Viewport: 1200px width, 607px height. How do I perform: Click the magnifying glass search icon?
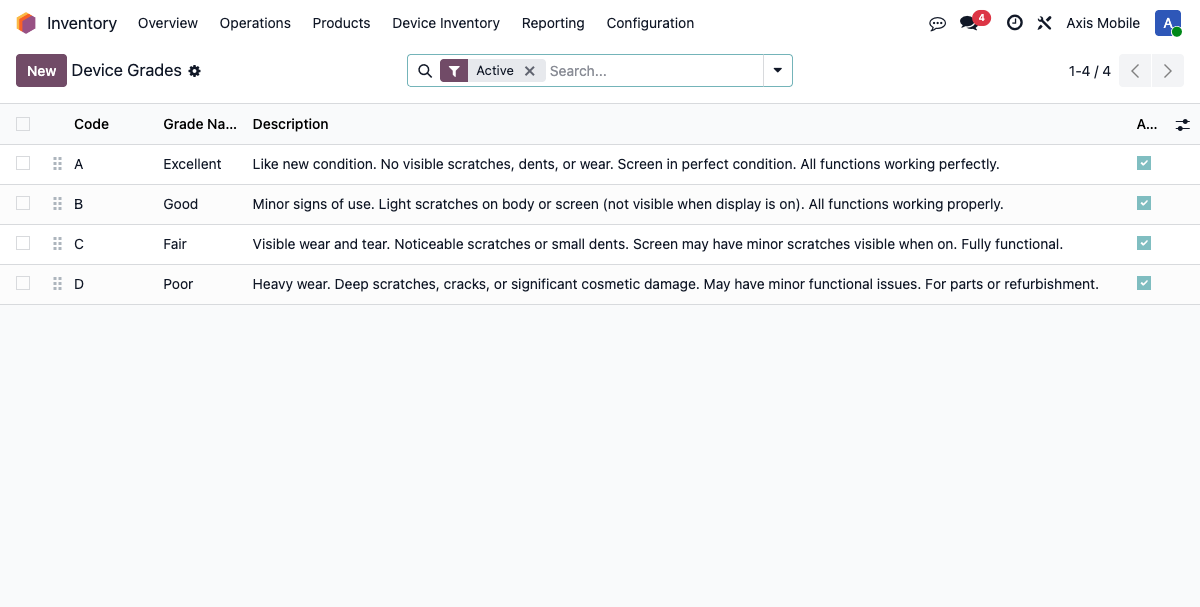coord(425,71)
